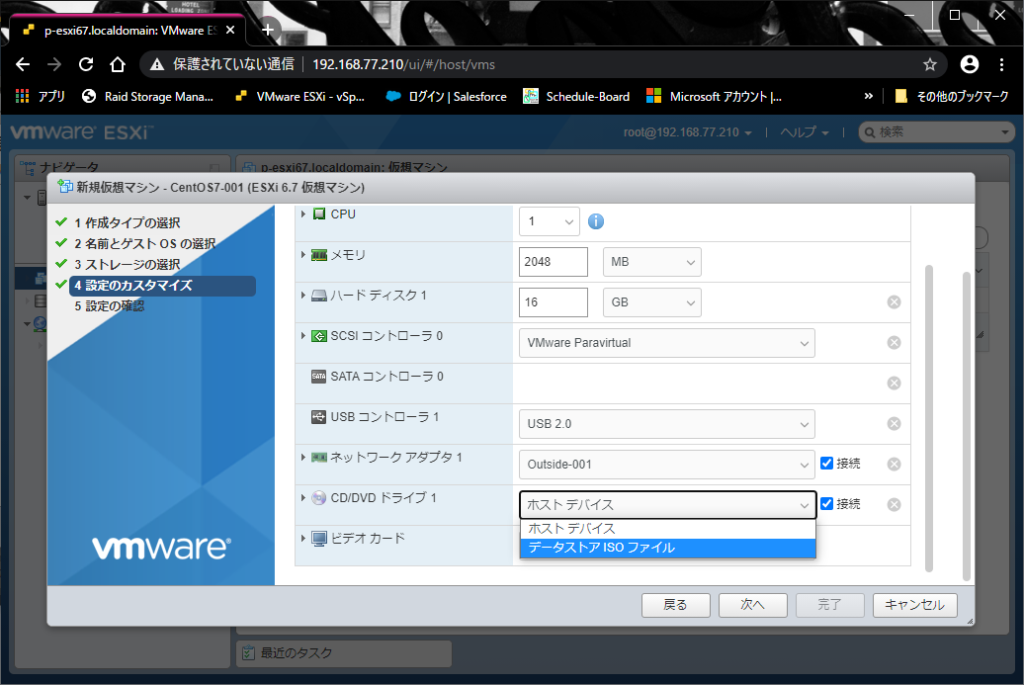
Task: Open Chrome profile account icon
Action: tap(970, 64)
